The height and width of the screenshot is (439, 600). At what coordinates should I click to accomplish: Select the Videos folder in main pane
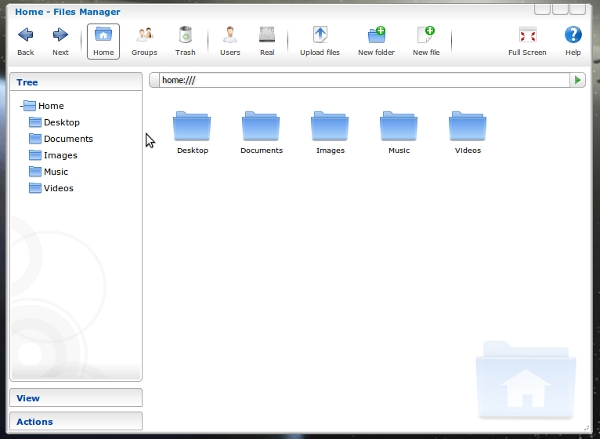[468, 132]
